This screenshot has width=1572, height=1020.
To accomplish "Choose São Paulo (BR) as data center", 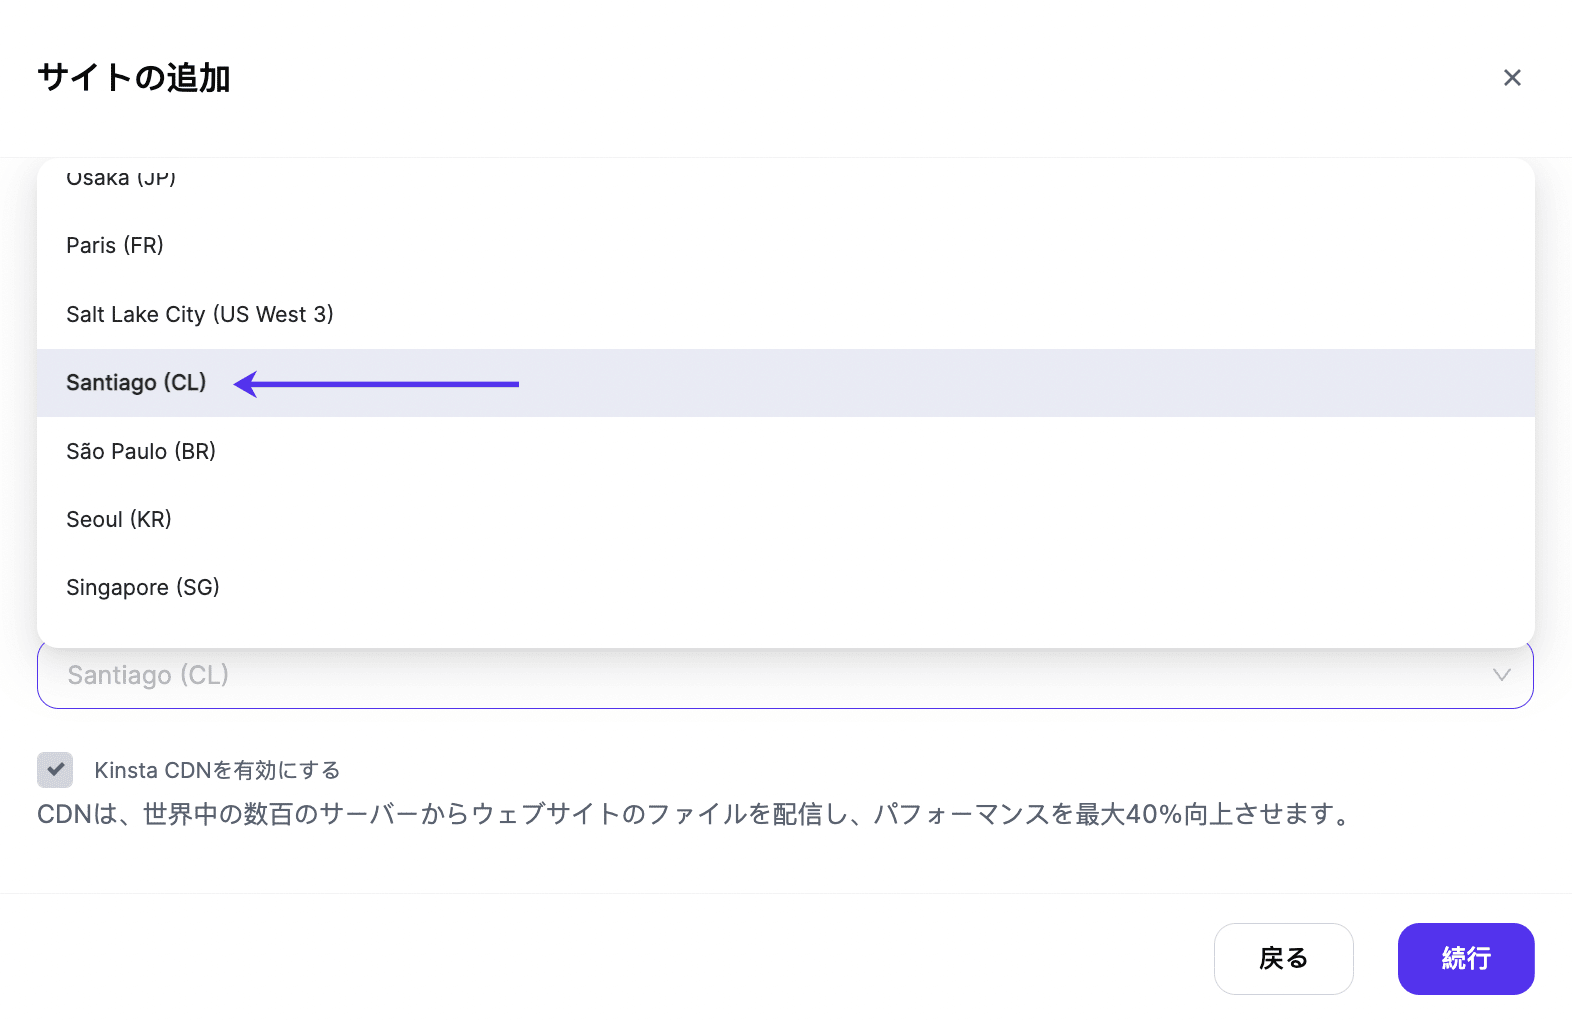I will [141, 451].
